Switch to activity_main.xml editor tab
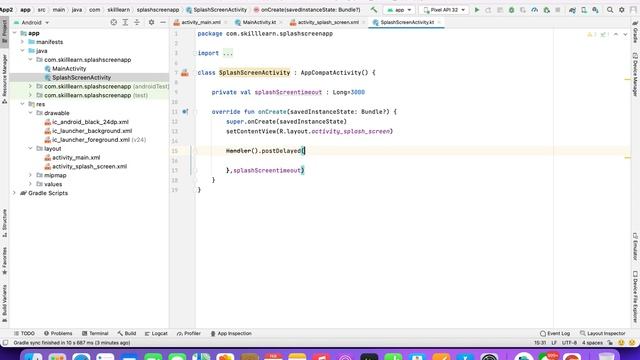 coord(199,22)
